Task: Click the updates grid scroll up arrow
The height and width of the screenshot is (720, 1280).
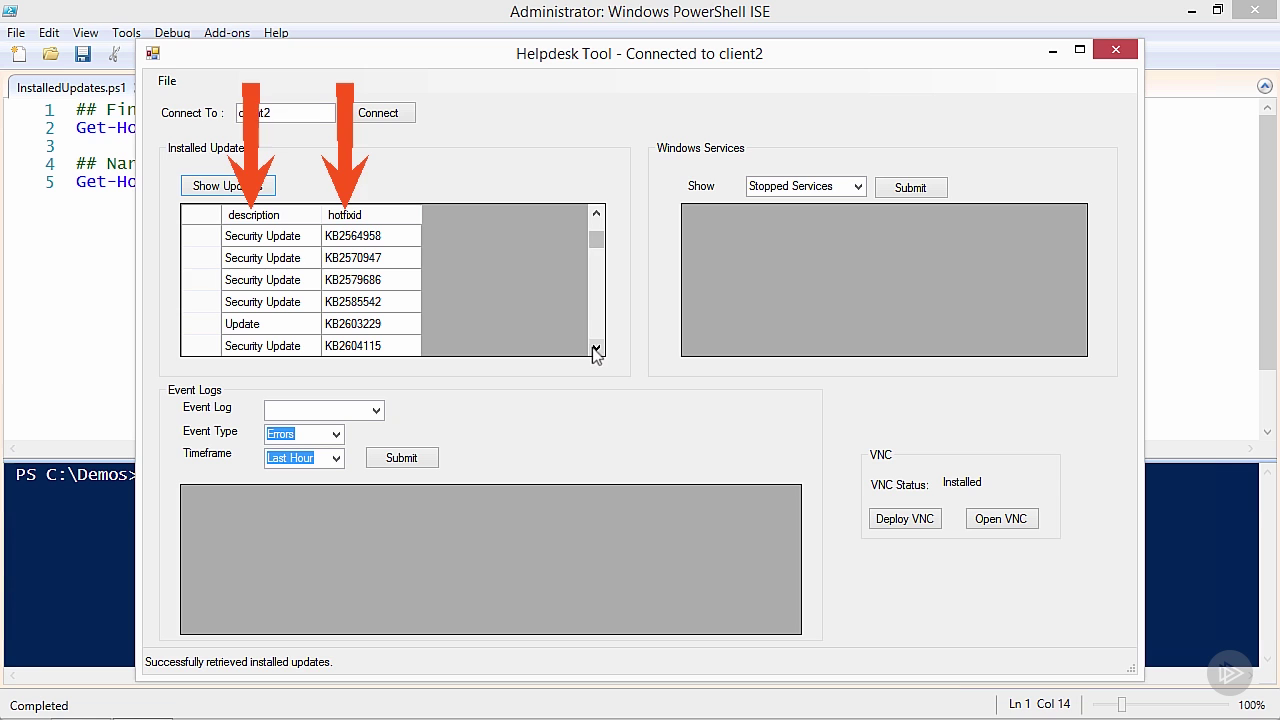Action: point(596,213)
